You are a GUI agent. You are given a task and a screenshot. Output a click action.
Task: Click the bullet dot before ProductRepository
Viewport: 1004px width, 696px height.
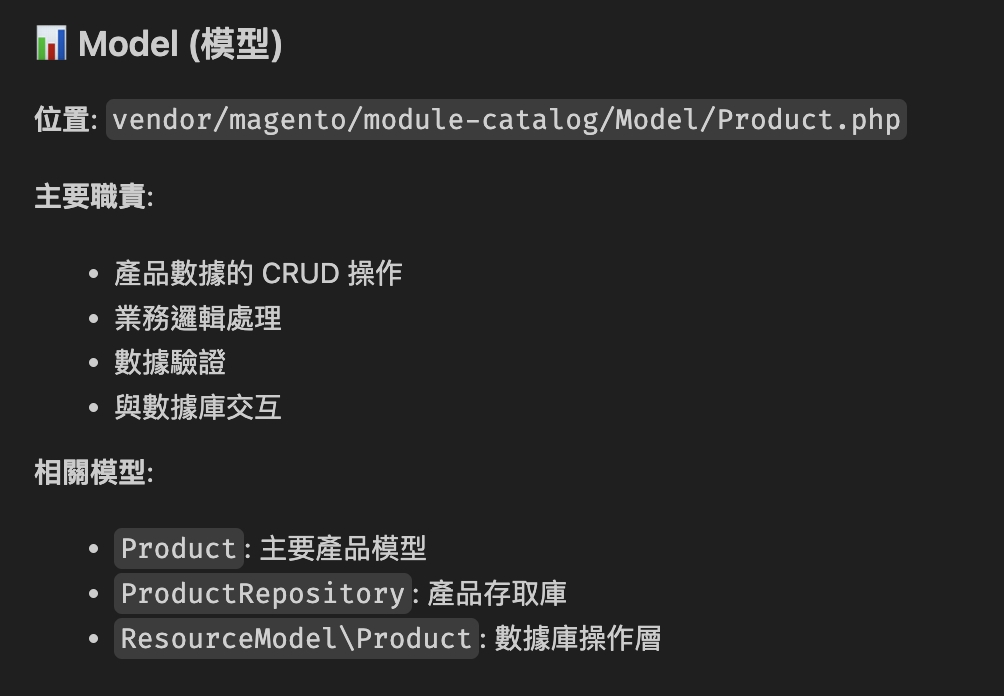point(93,594)
